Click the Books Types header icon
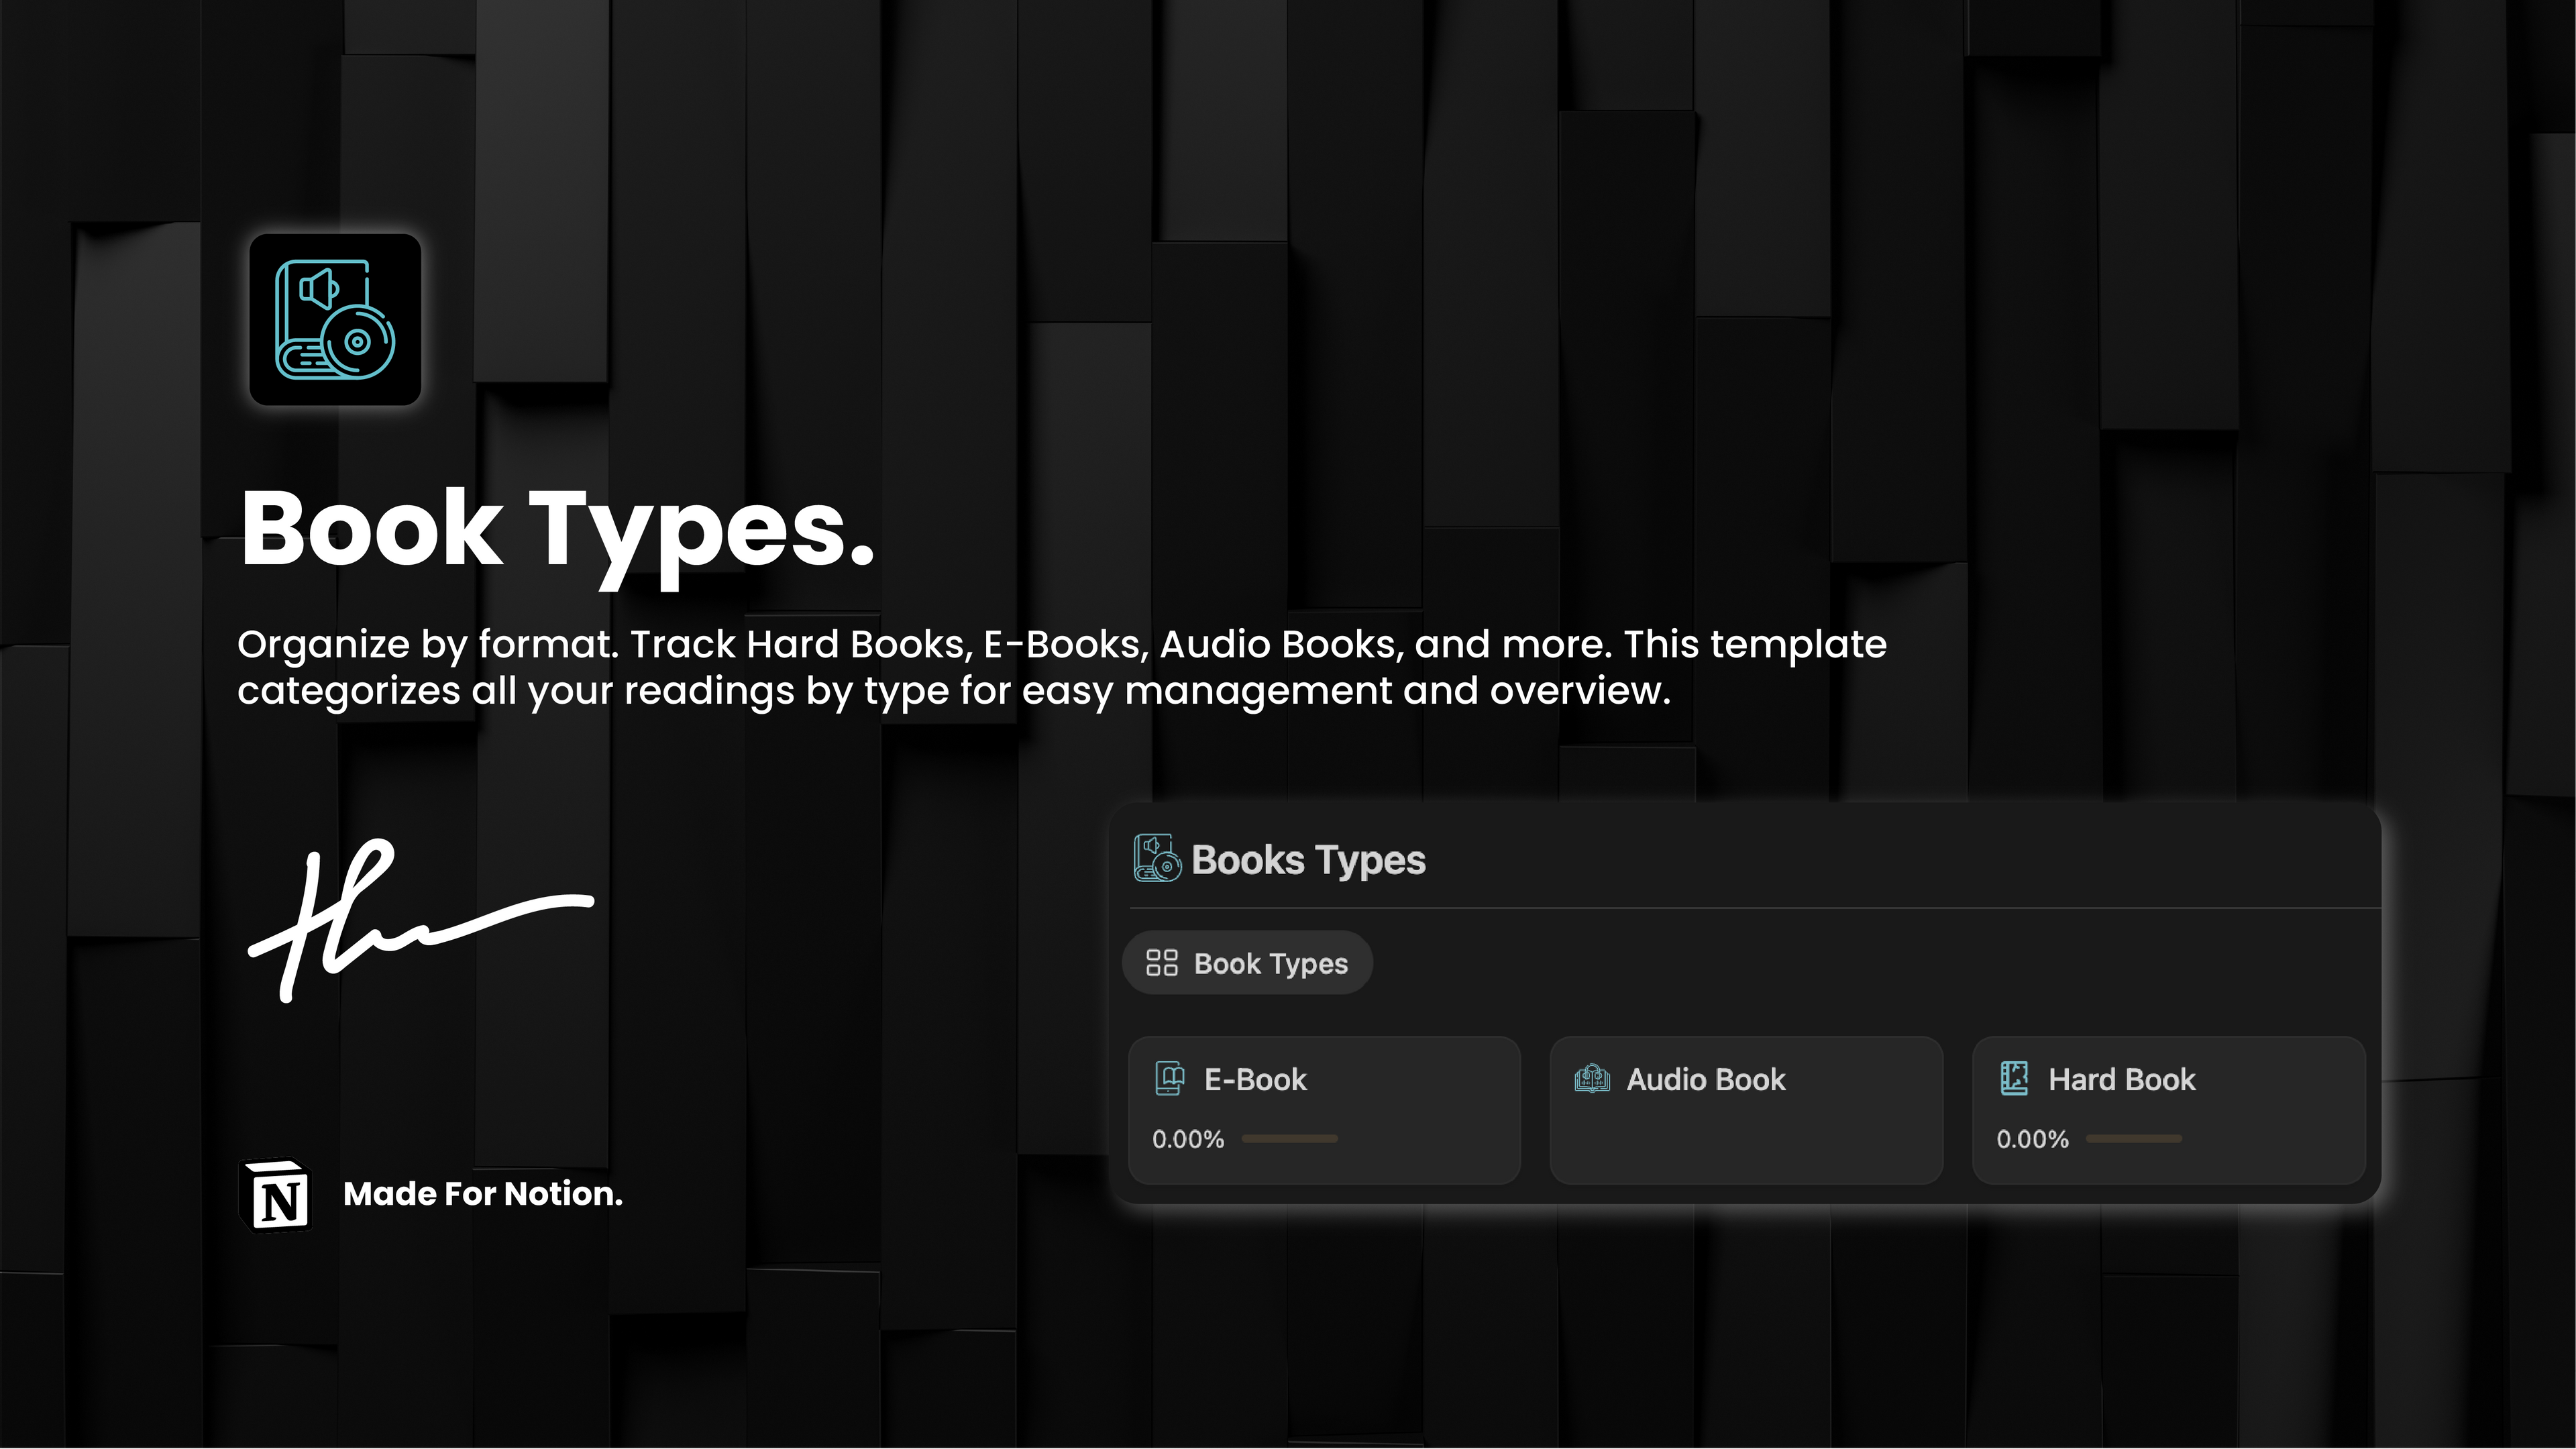Viewport: 2576px width, 1449px height. pyautogui.click(x=1157, y=859)
